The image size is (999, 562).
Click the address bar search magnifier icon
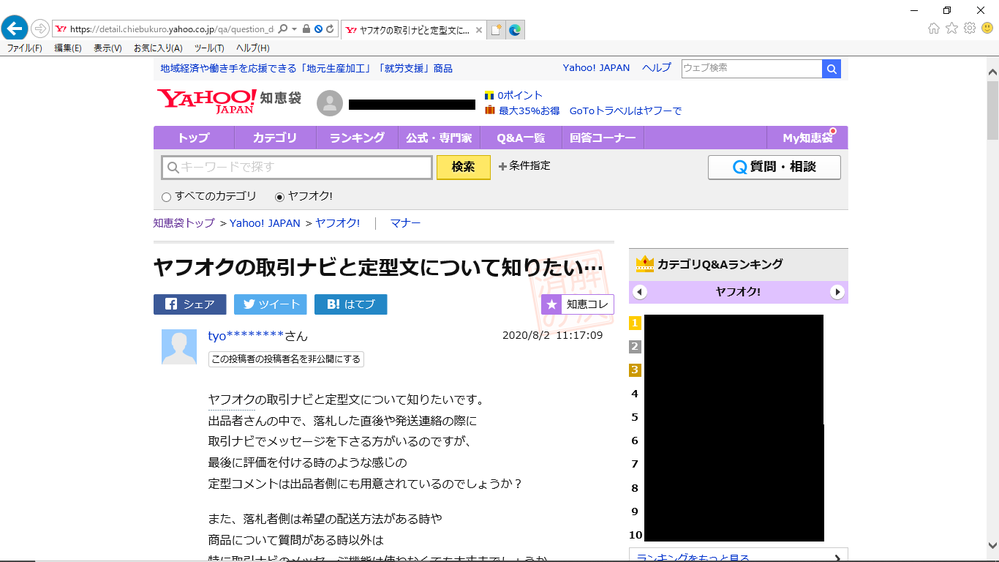click(283, 29)
